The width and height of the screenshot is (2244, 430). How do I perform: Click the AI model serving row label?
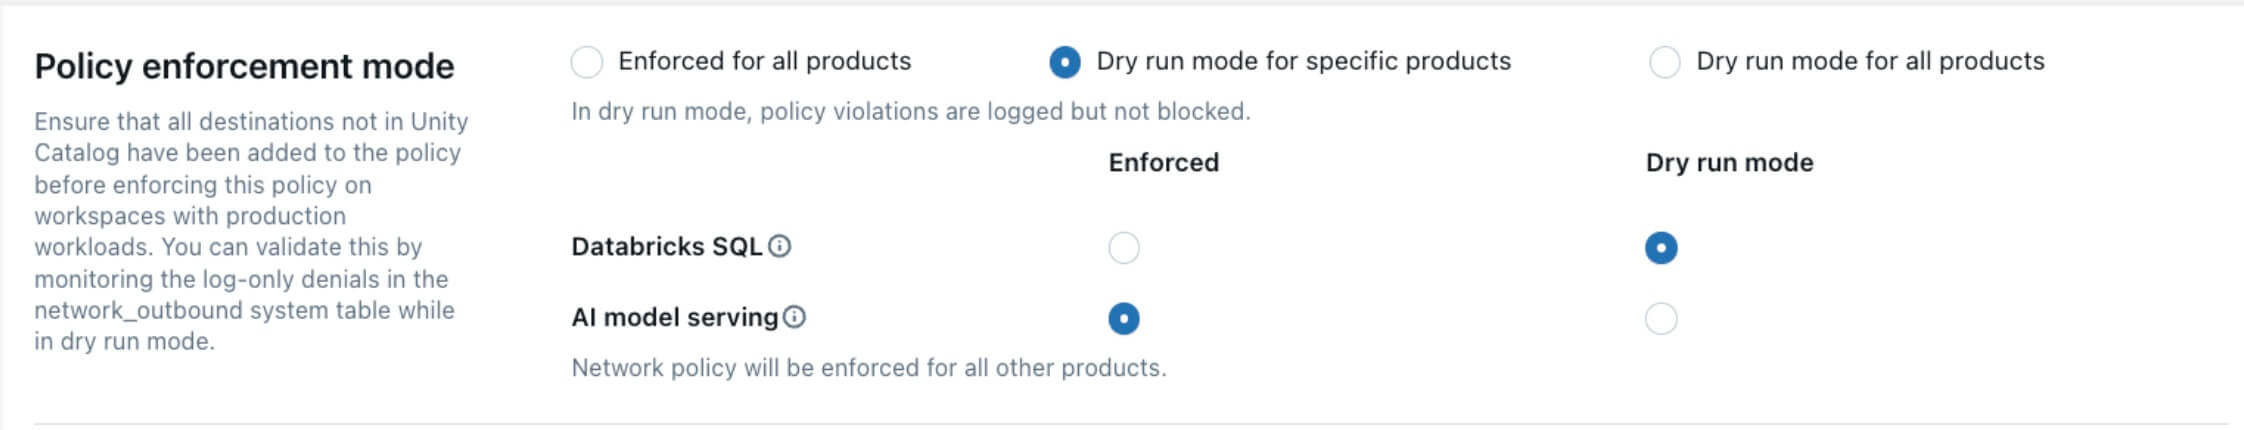click(674, 318)
